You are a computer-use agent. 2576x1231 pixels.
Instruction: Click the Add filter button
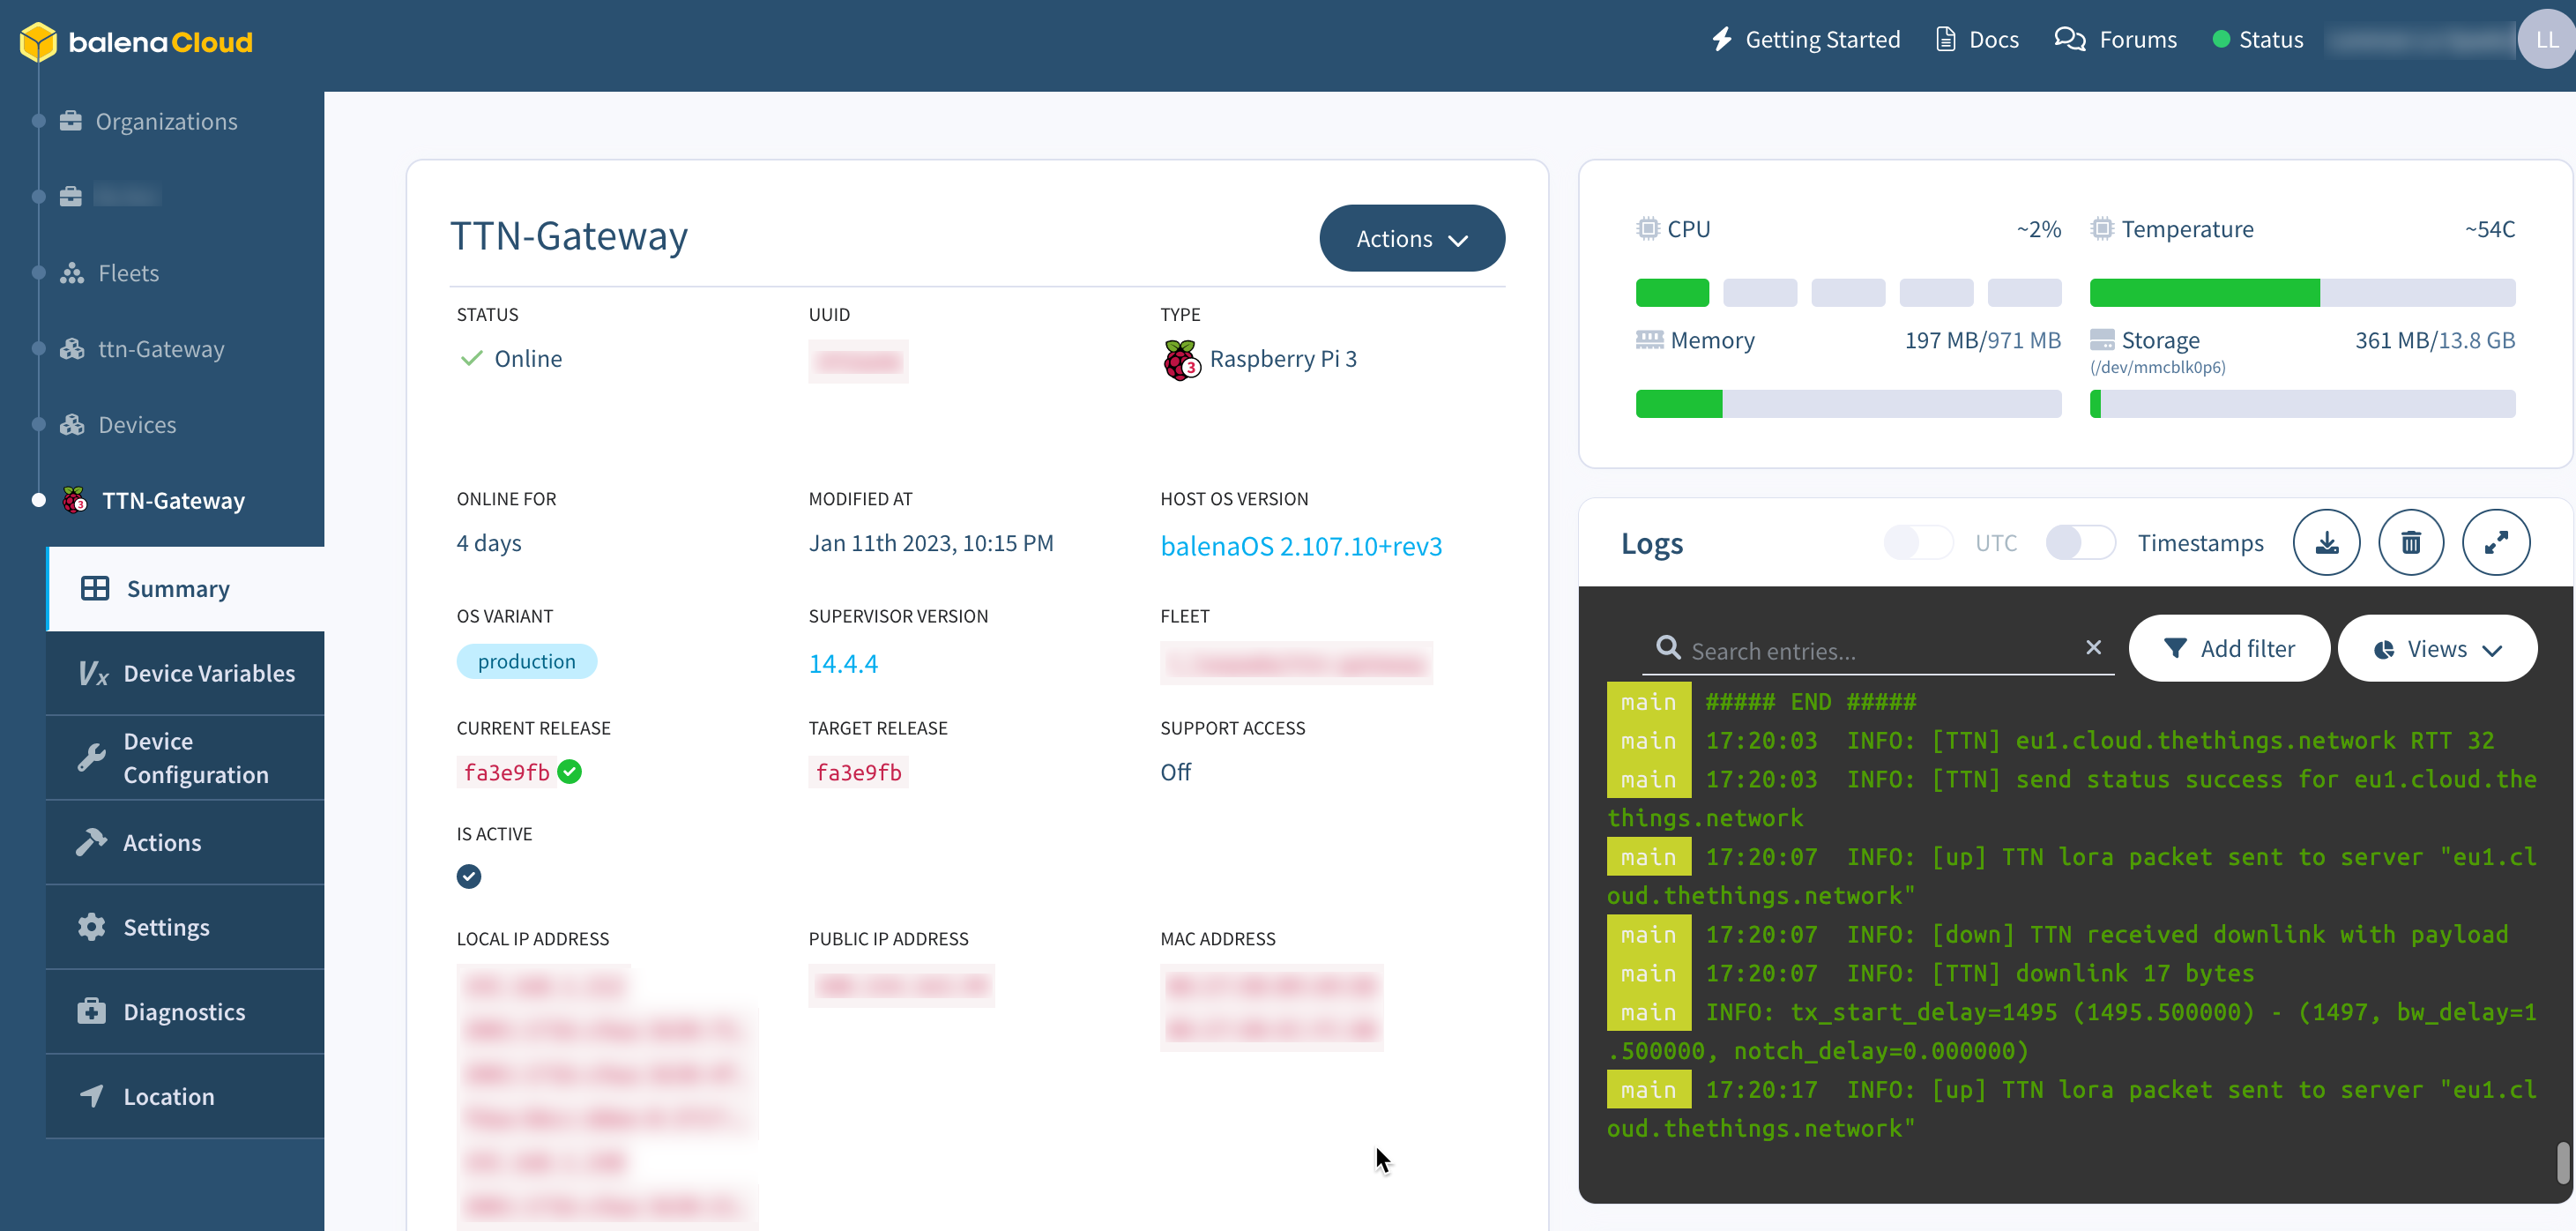click(x=2229, y=649)
